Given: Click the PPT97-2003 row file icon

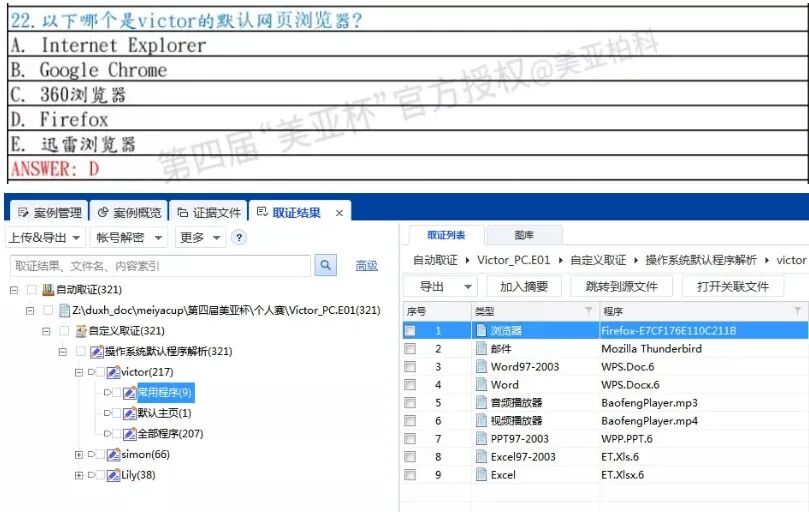Looking at the screenshot, I should (x=481, y=438).
